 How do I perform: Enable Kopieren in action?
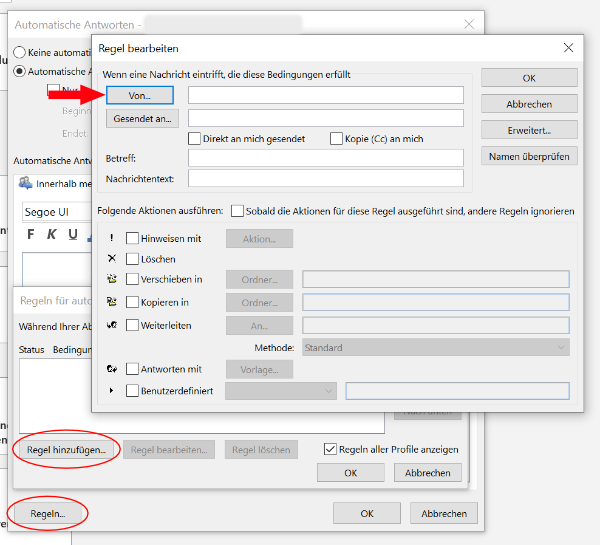(132, 302)
